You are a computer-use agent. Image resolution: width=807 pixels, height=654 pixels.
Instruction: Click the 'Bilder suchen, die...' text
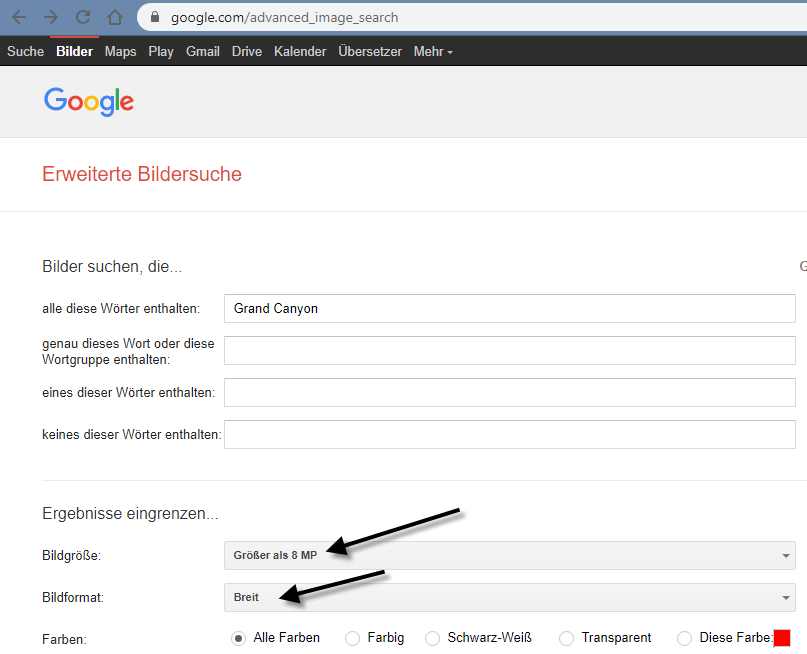pyautogui.click(x=112, y=267)
